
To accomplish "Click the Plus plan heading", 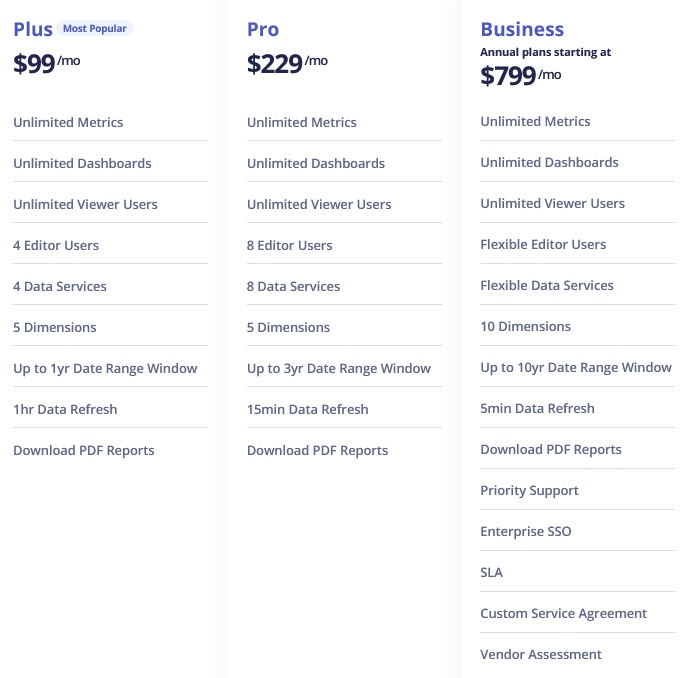I will (x=33, y=29).
